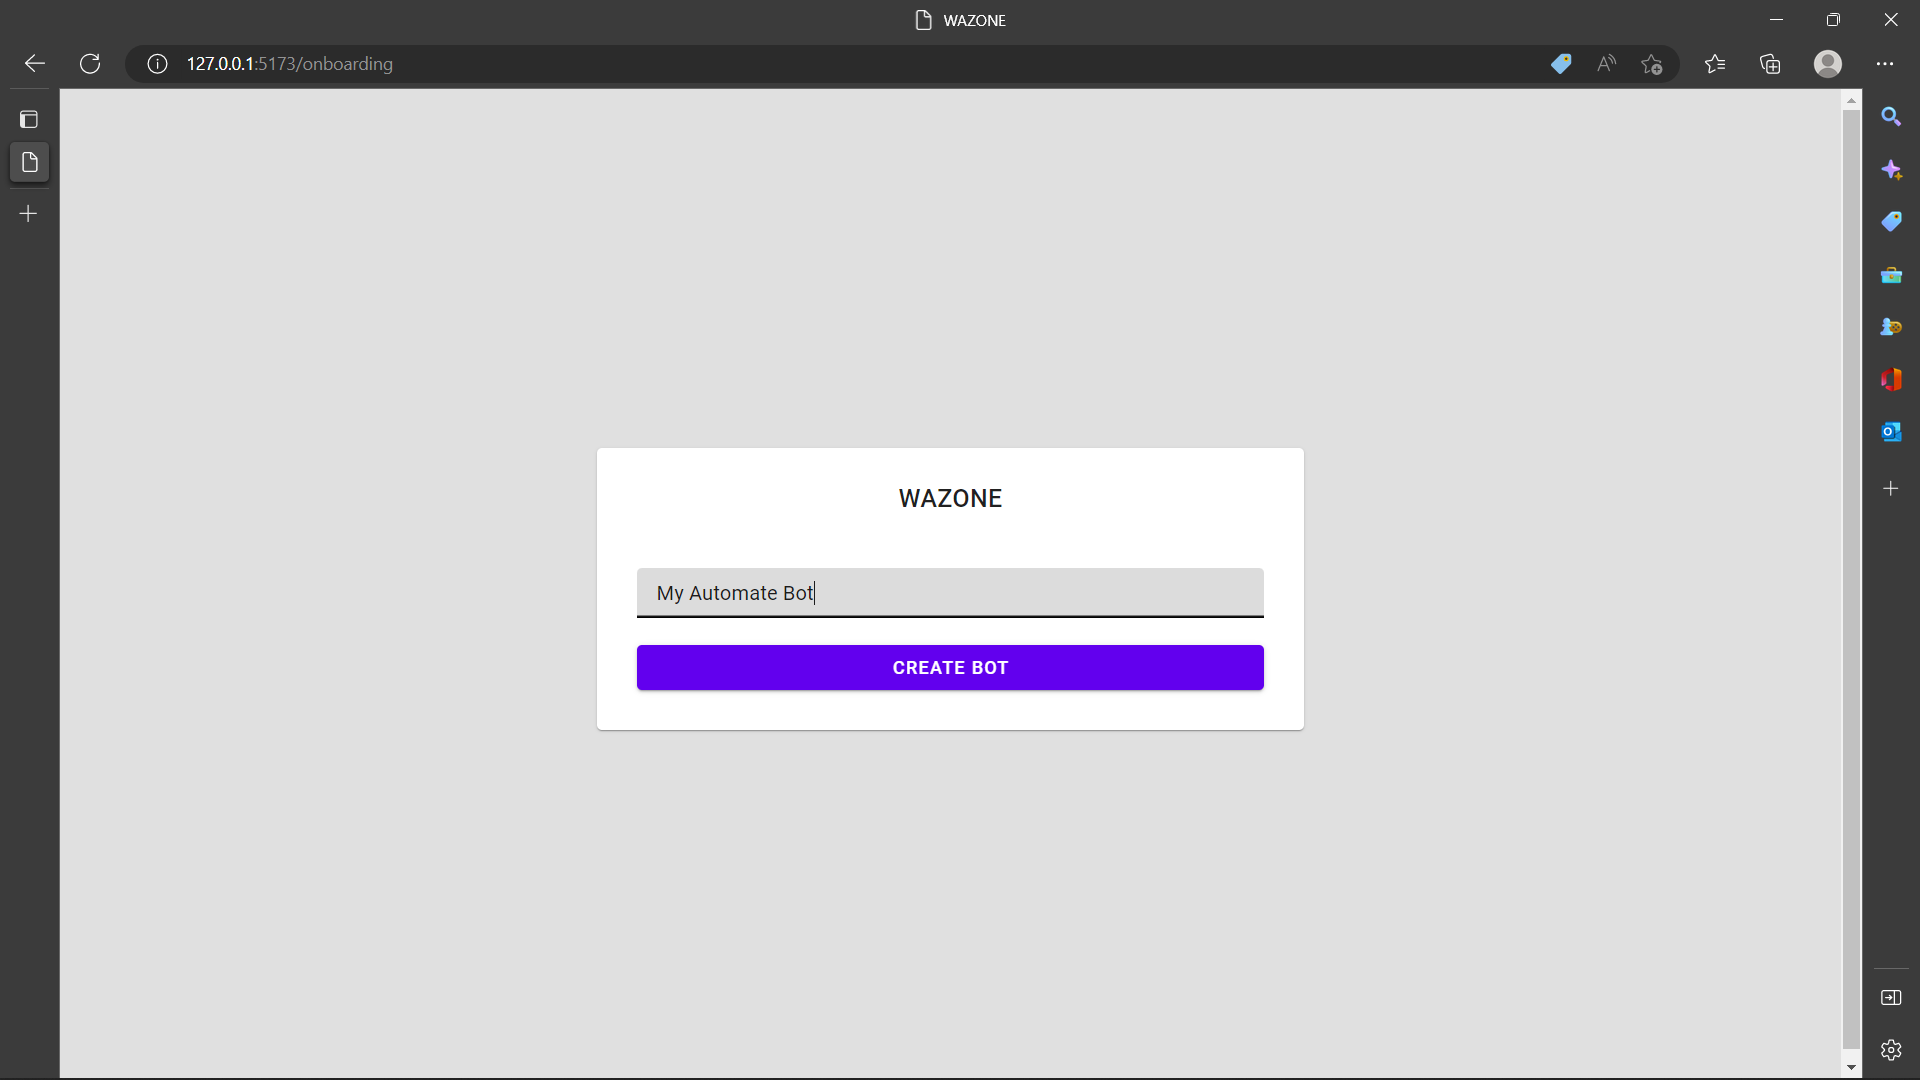The width and height of the screenshot is (1920, 1080).
Task: Open the browser profile avatar
Action: [1828, 64]
